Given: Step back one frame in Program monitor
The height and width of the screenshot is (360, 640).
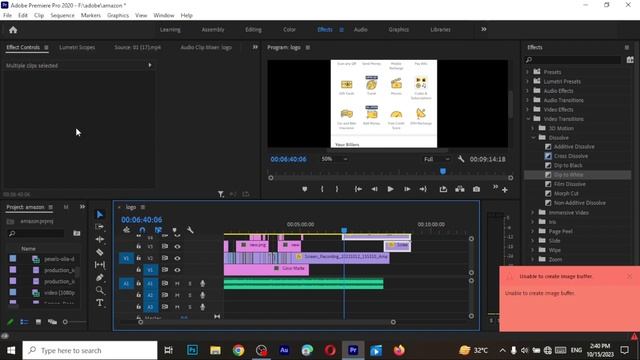Looking at the screenshot, I should tap(374, 189).
